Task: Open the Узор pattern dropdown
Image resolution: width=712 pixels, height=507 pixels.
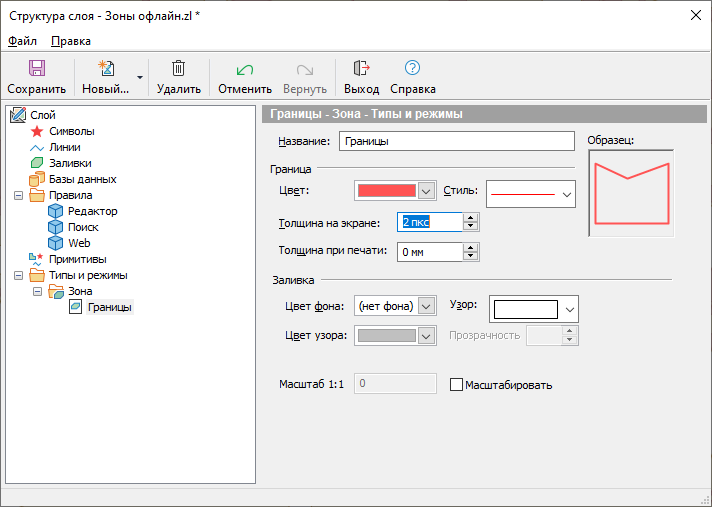Action: point(570,309)
